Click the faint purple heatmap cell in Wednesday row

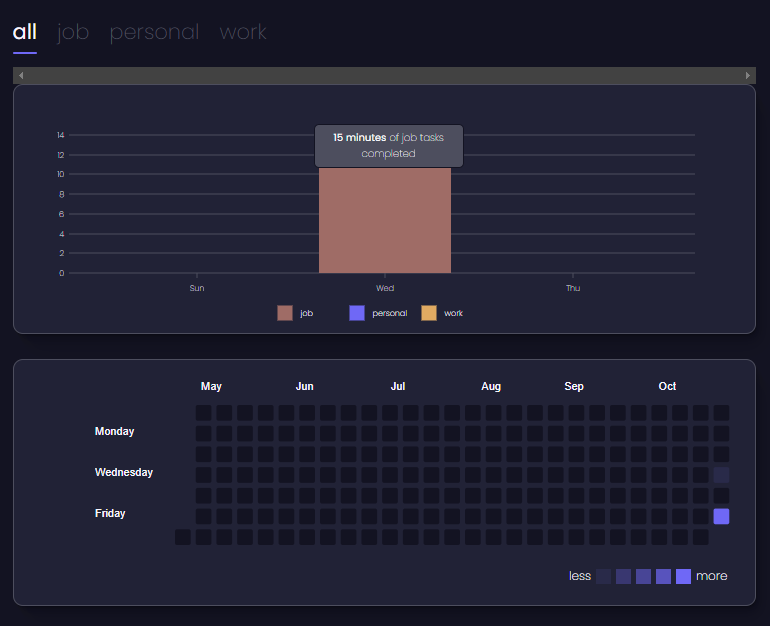pyautogui.click(x=721, y=475)
